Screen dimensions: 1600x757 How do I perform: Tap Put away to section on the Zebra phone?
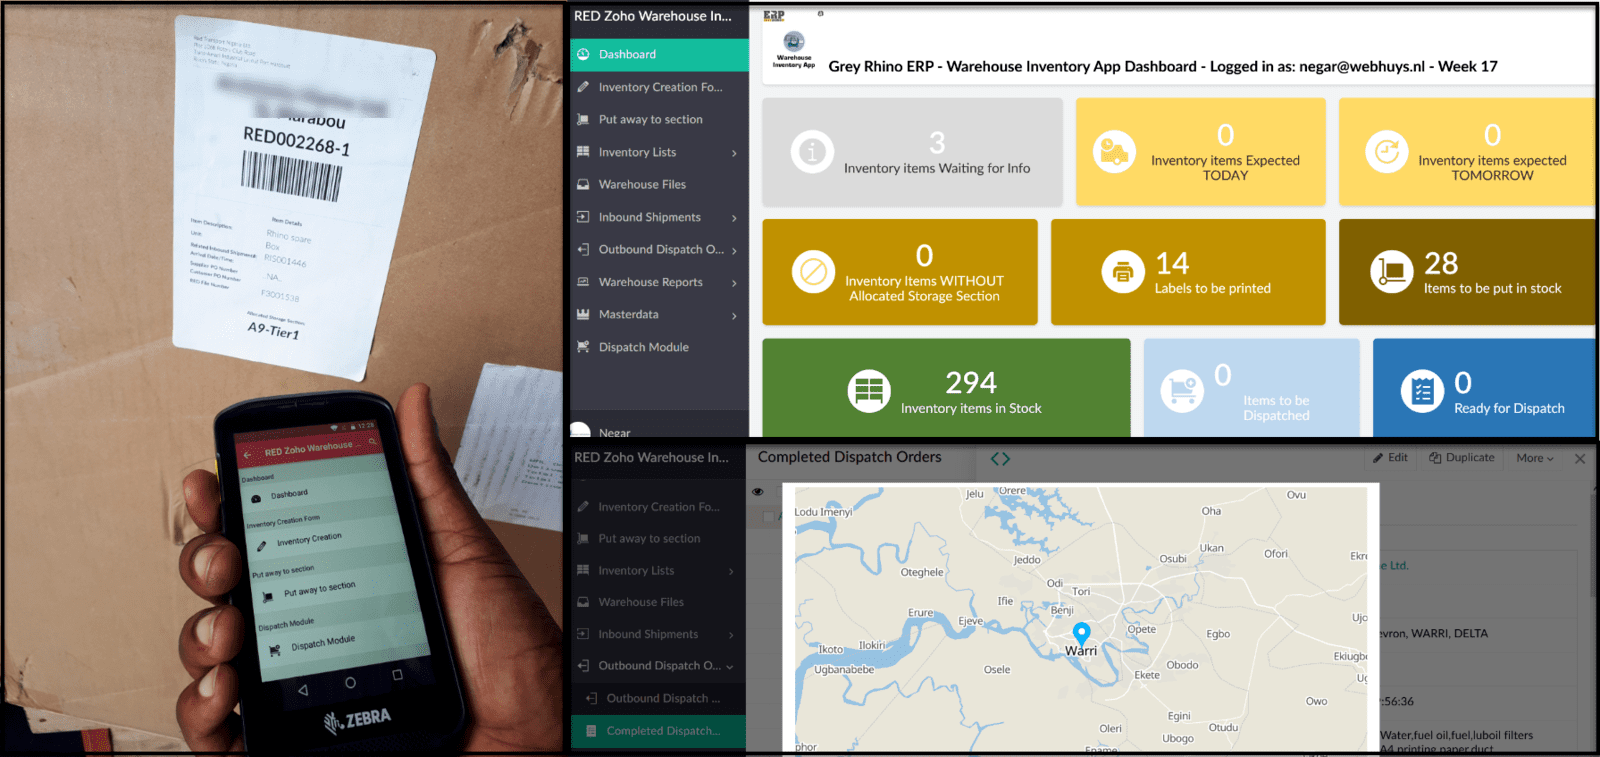click(x=319, y=590)
